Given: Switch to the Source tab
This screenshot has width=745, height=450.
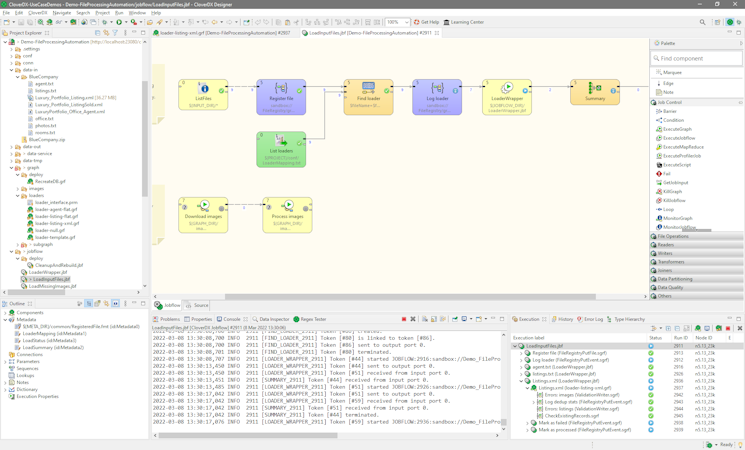Looking at the screenshot, I should pos(201,305).
